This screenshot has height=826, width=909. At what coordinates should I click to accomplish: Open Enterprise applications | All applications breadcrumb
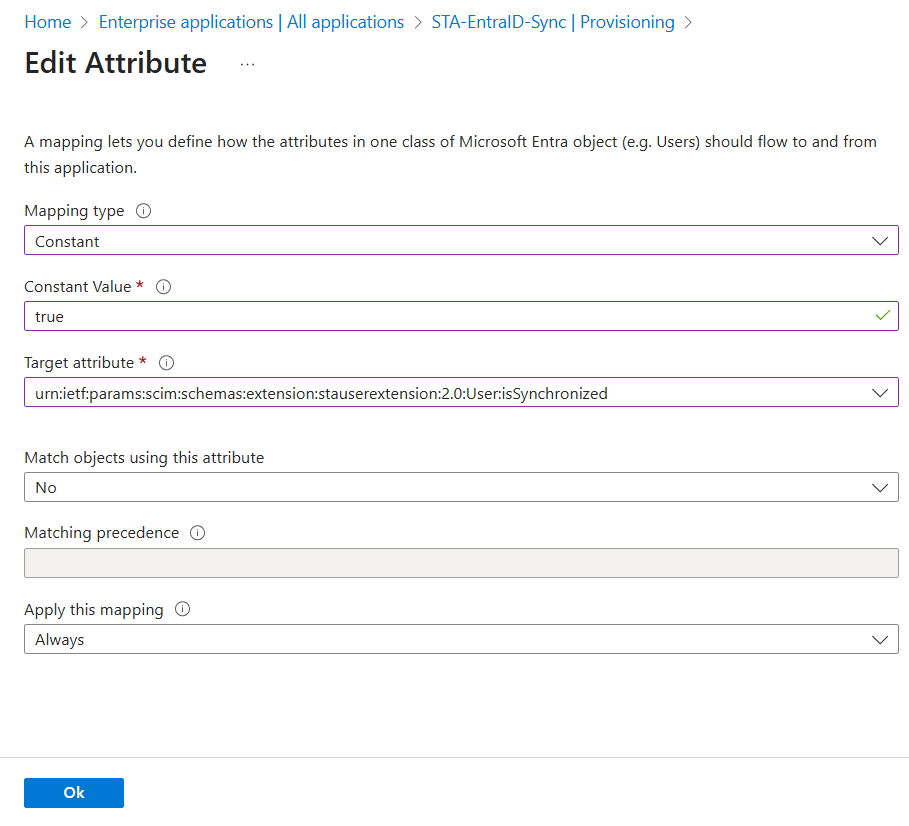click(251, 22)
